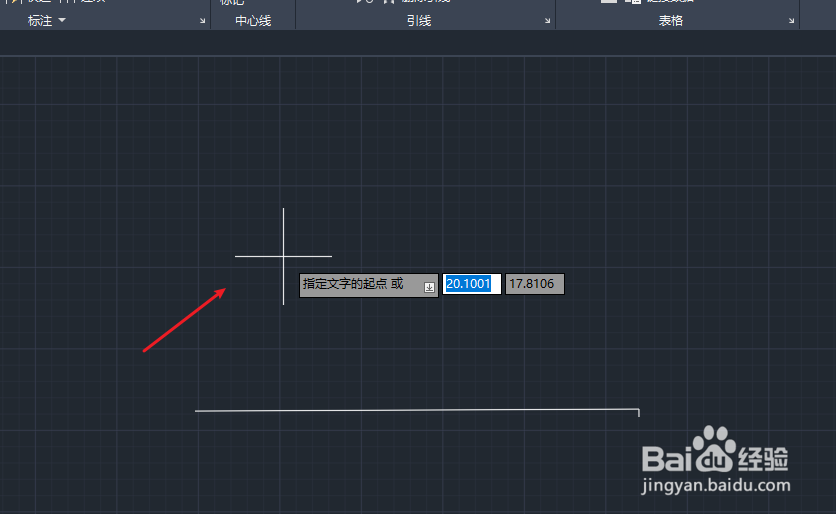Screen dimensions: 836x514
Task: Expand the 标注 panel dropdown
Action: (61, 20)
